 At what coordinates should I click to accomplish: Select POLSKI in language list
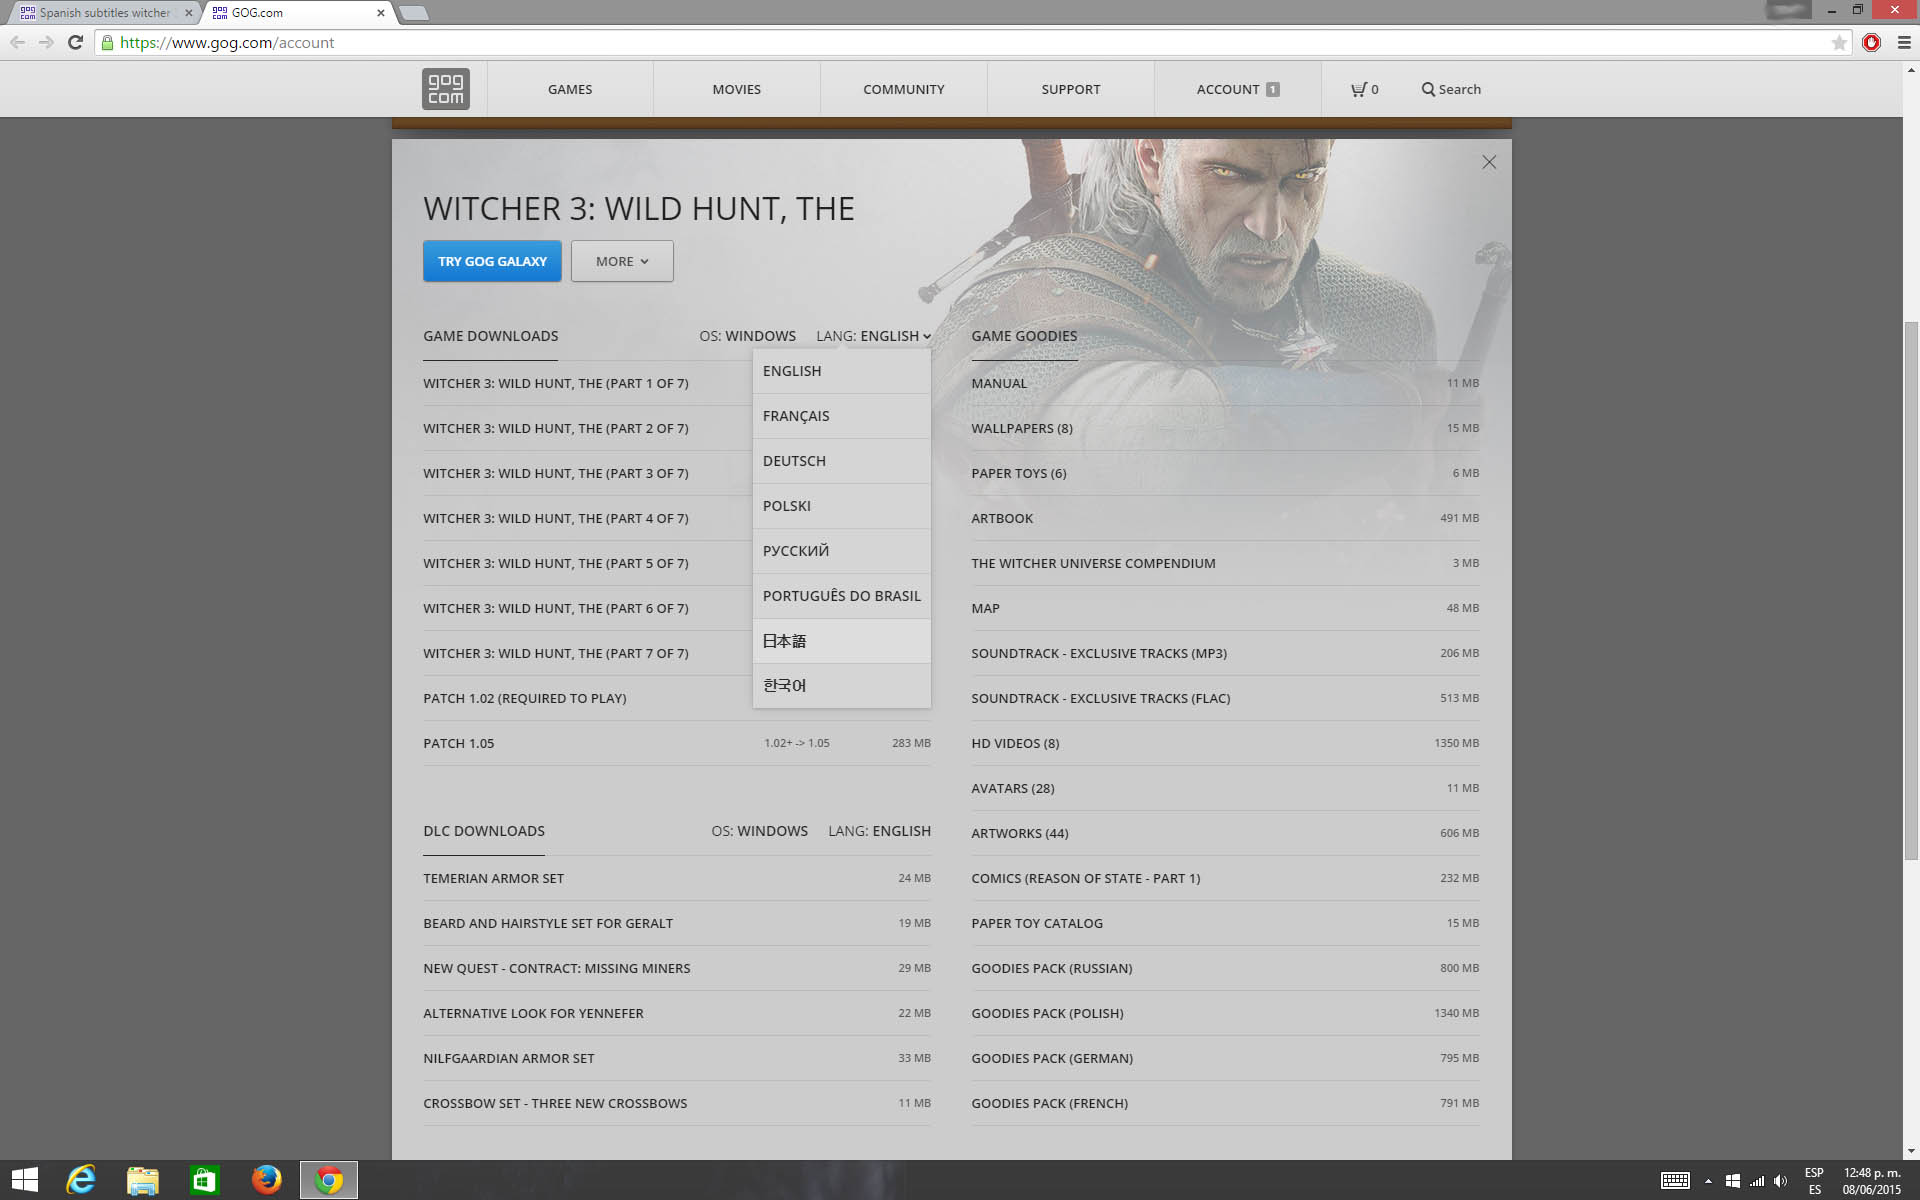pos(841,506)
